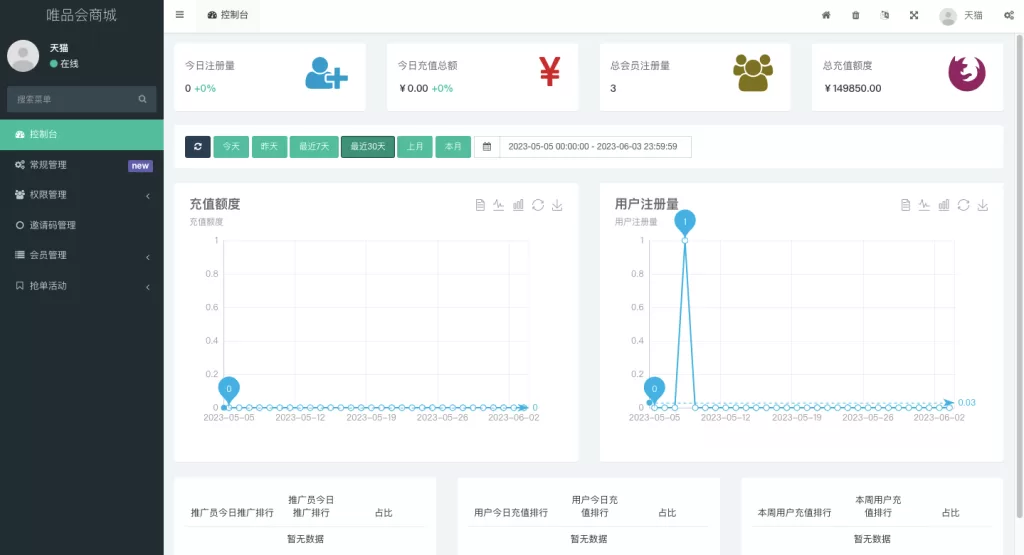Open the top-right settings gears icon

1009,15
